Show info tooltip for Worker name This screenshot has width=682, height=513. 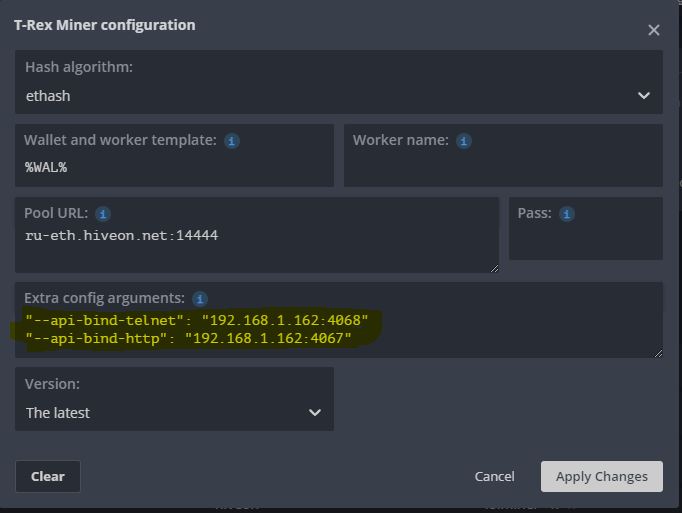pos(464,141)
